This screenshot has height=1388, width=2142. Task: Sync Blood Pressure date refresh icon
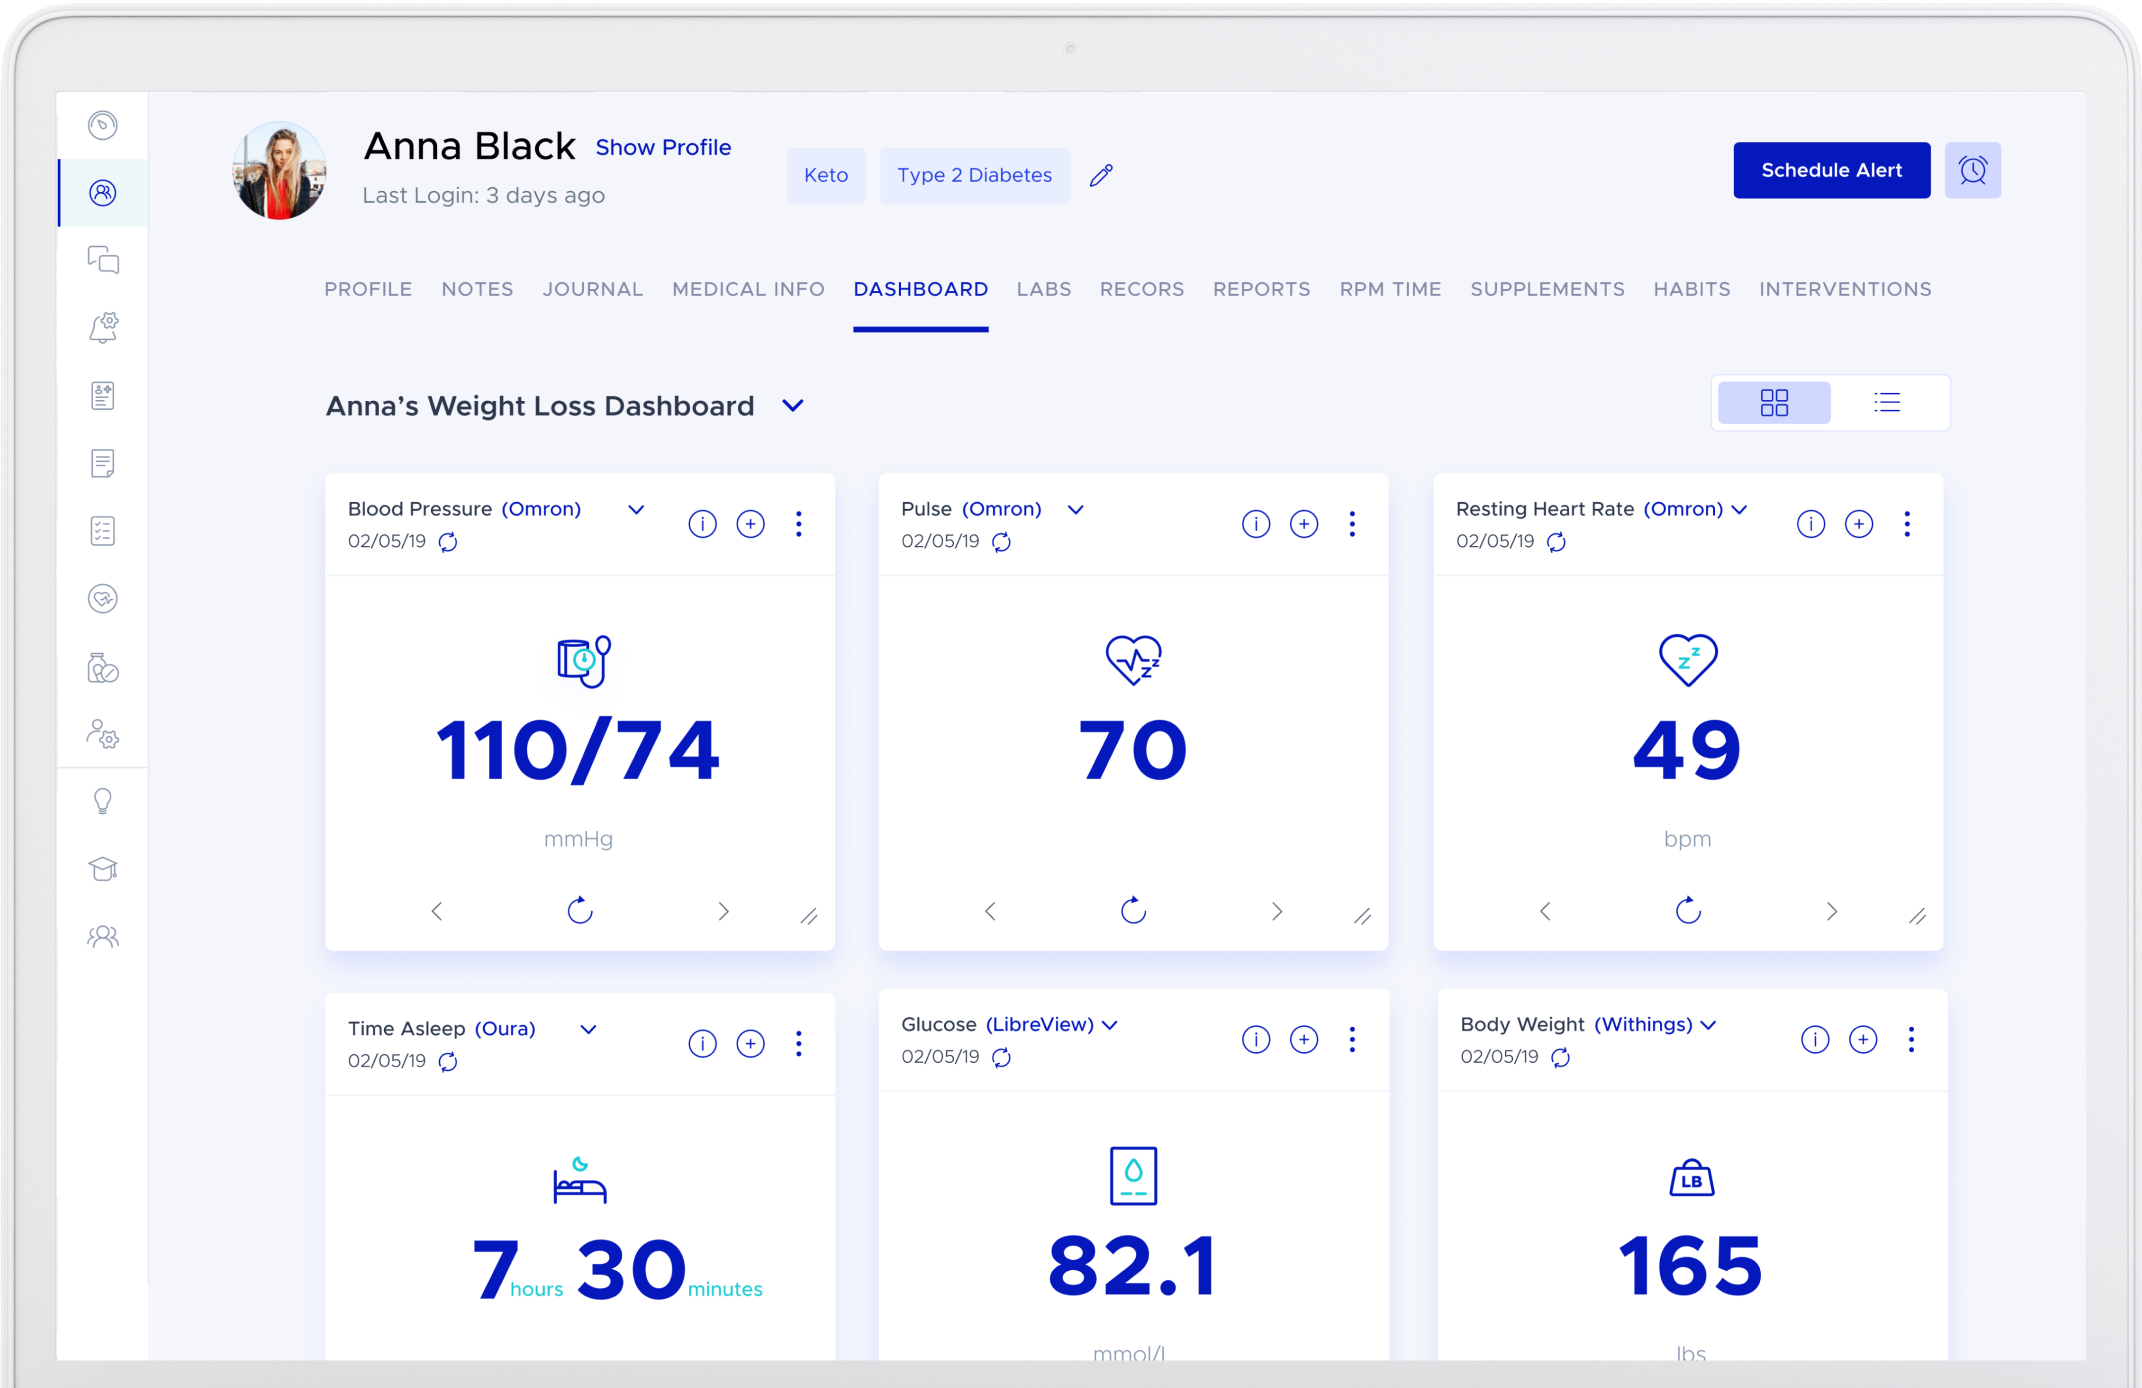448,542
